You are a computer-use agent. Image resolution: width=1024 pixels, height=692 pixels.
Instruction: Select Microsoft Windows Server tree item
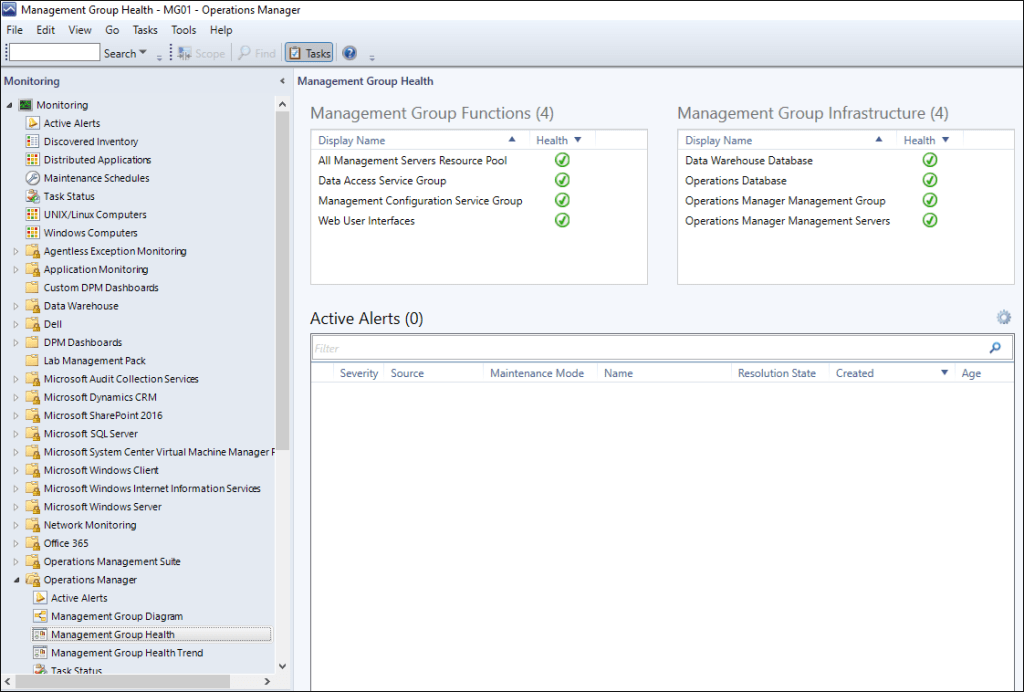pos(103,507)
